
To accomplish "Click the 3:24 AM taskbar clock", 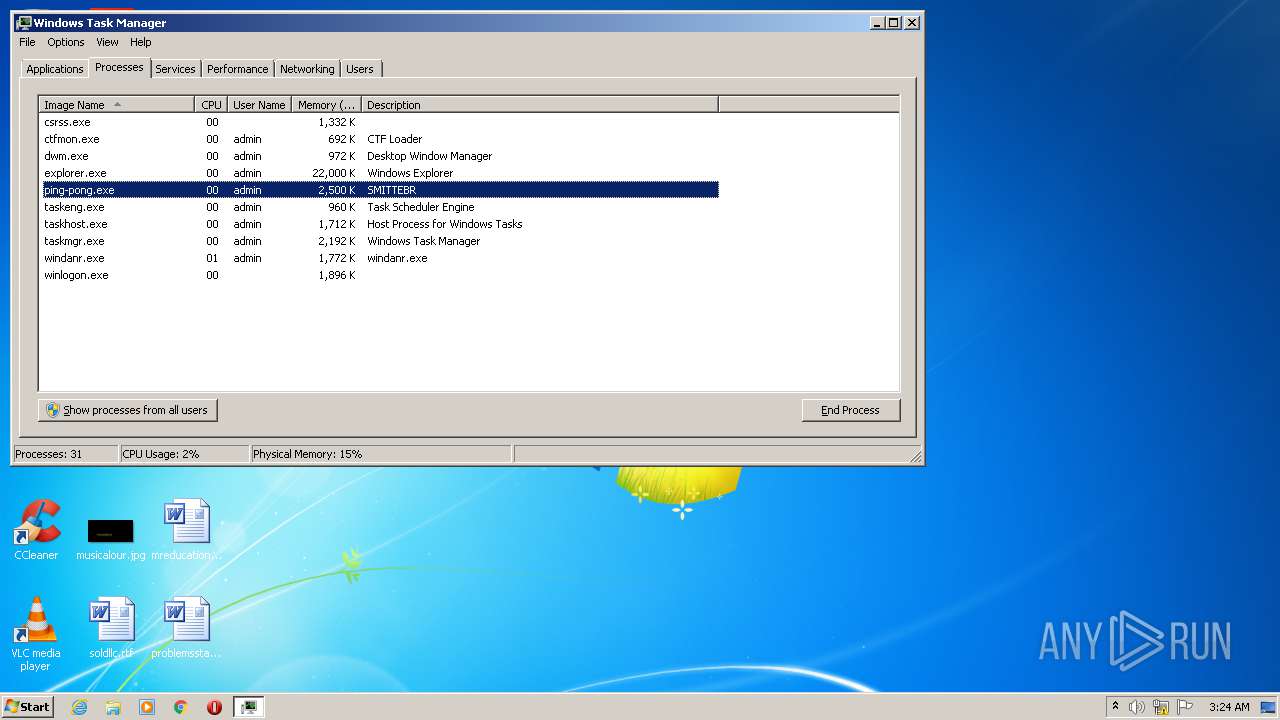I will point(1229,707).
